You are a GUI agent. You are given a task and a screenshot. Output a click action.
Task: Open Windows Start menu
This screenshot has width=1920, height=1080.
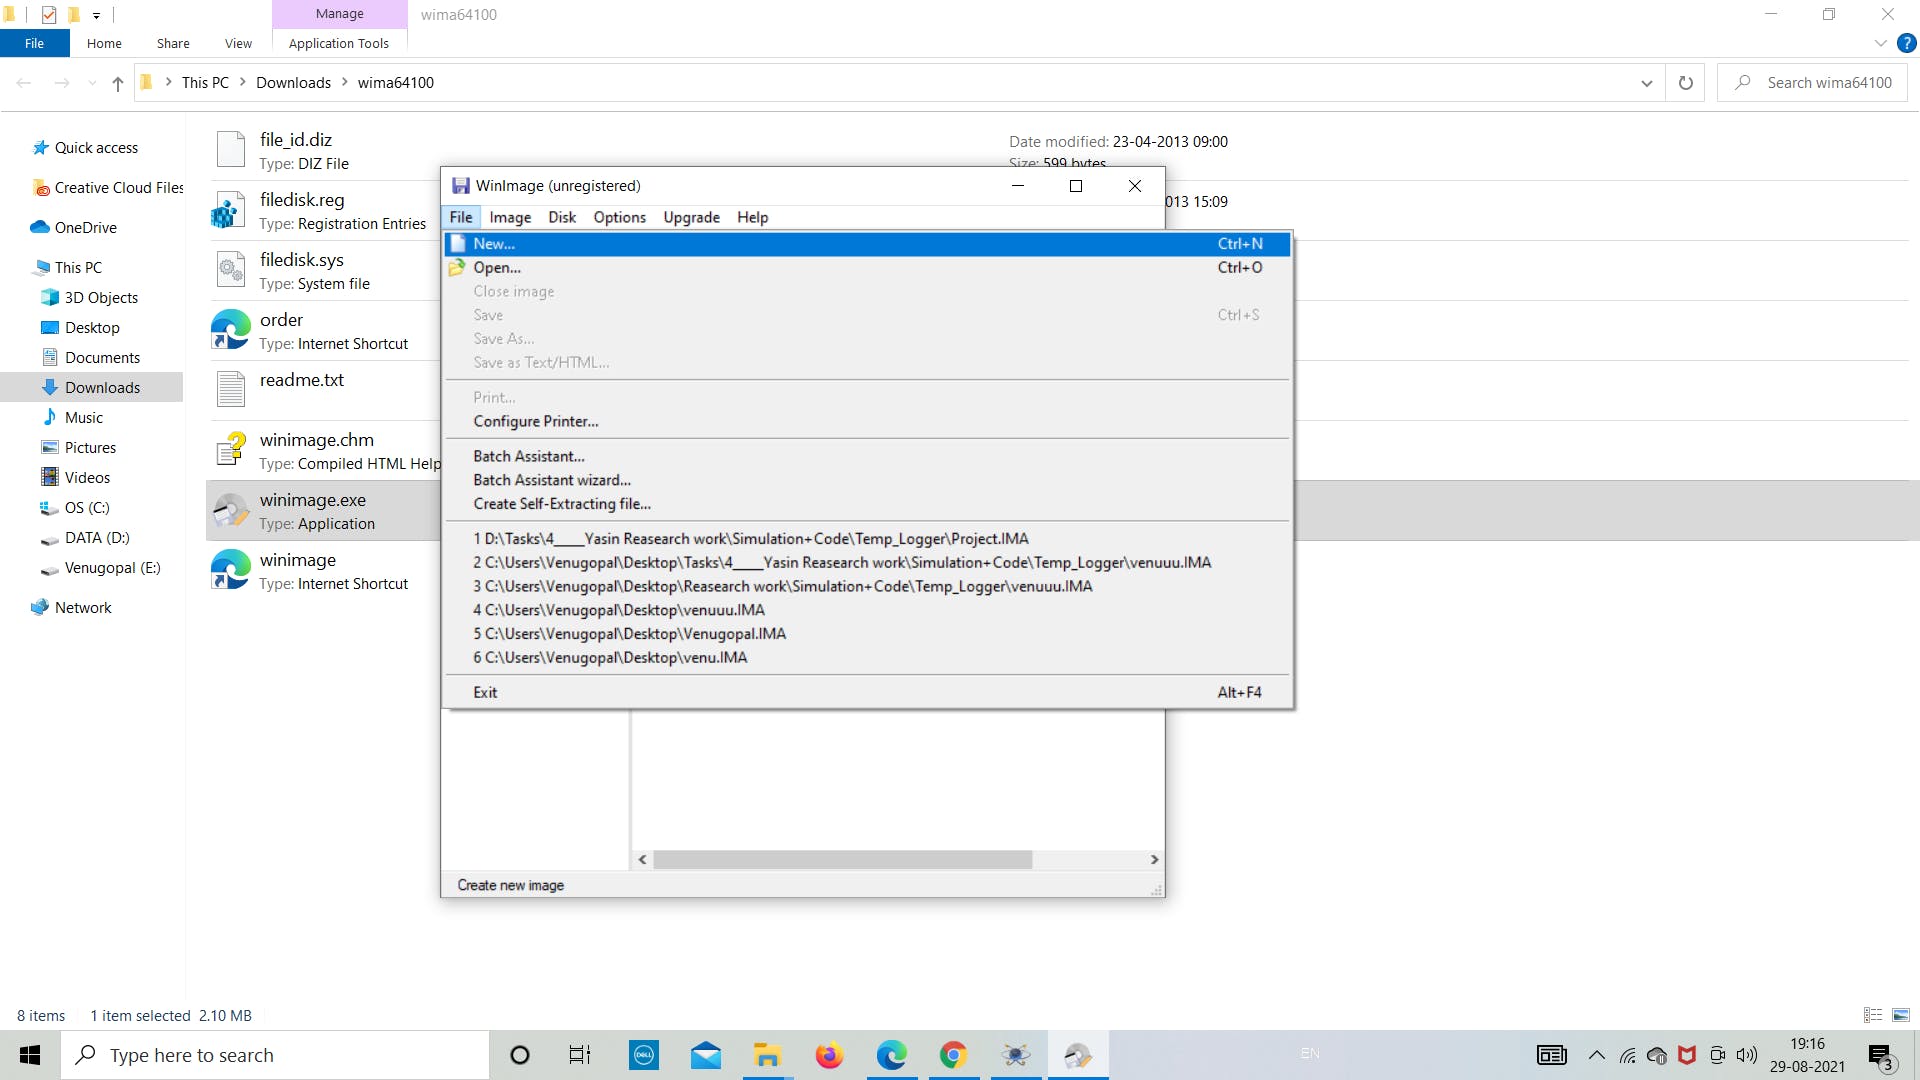[x=30, y=1055]
